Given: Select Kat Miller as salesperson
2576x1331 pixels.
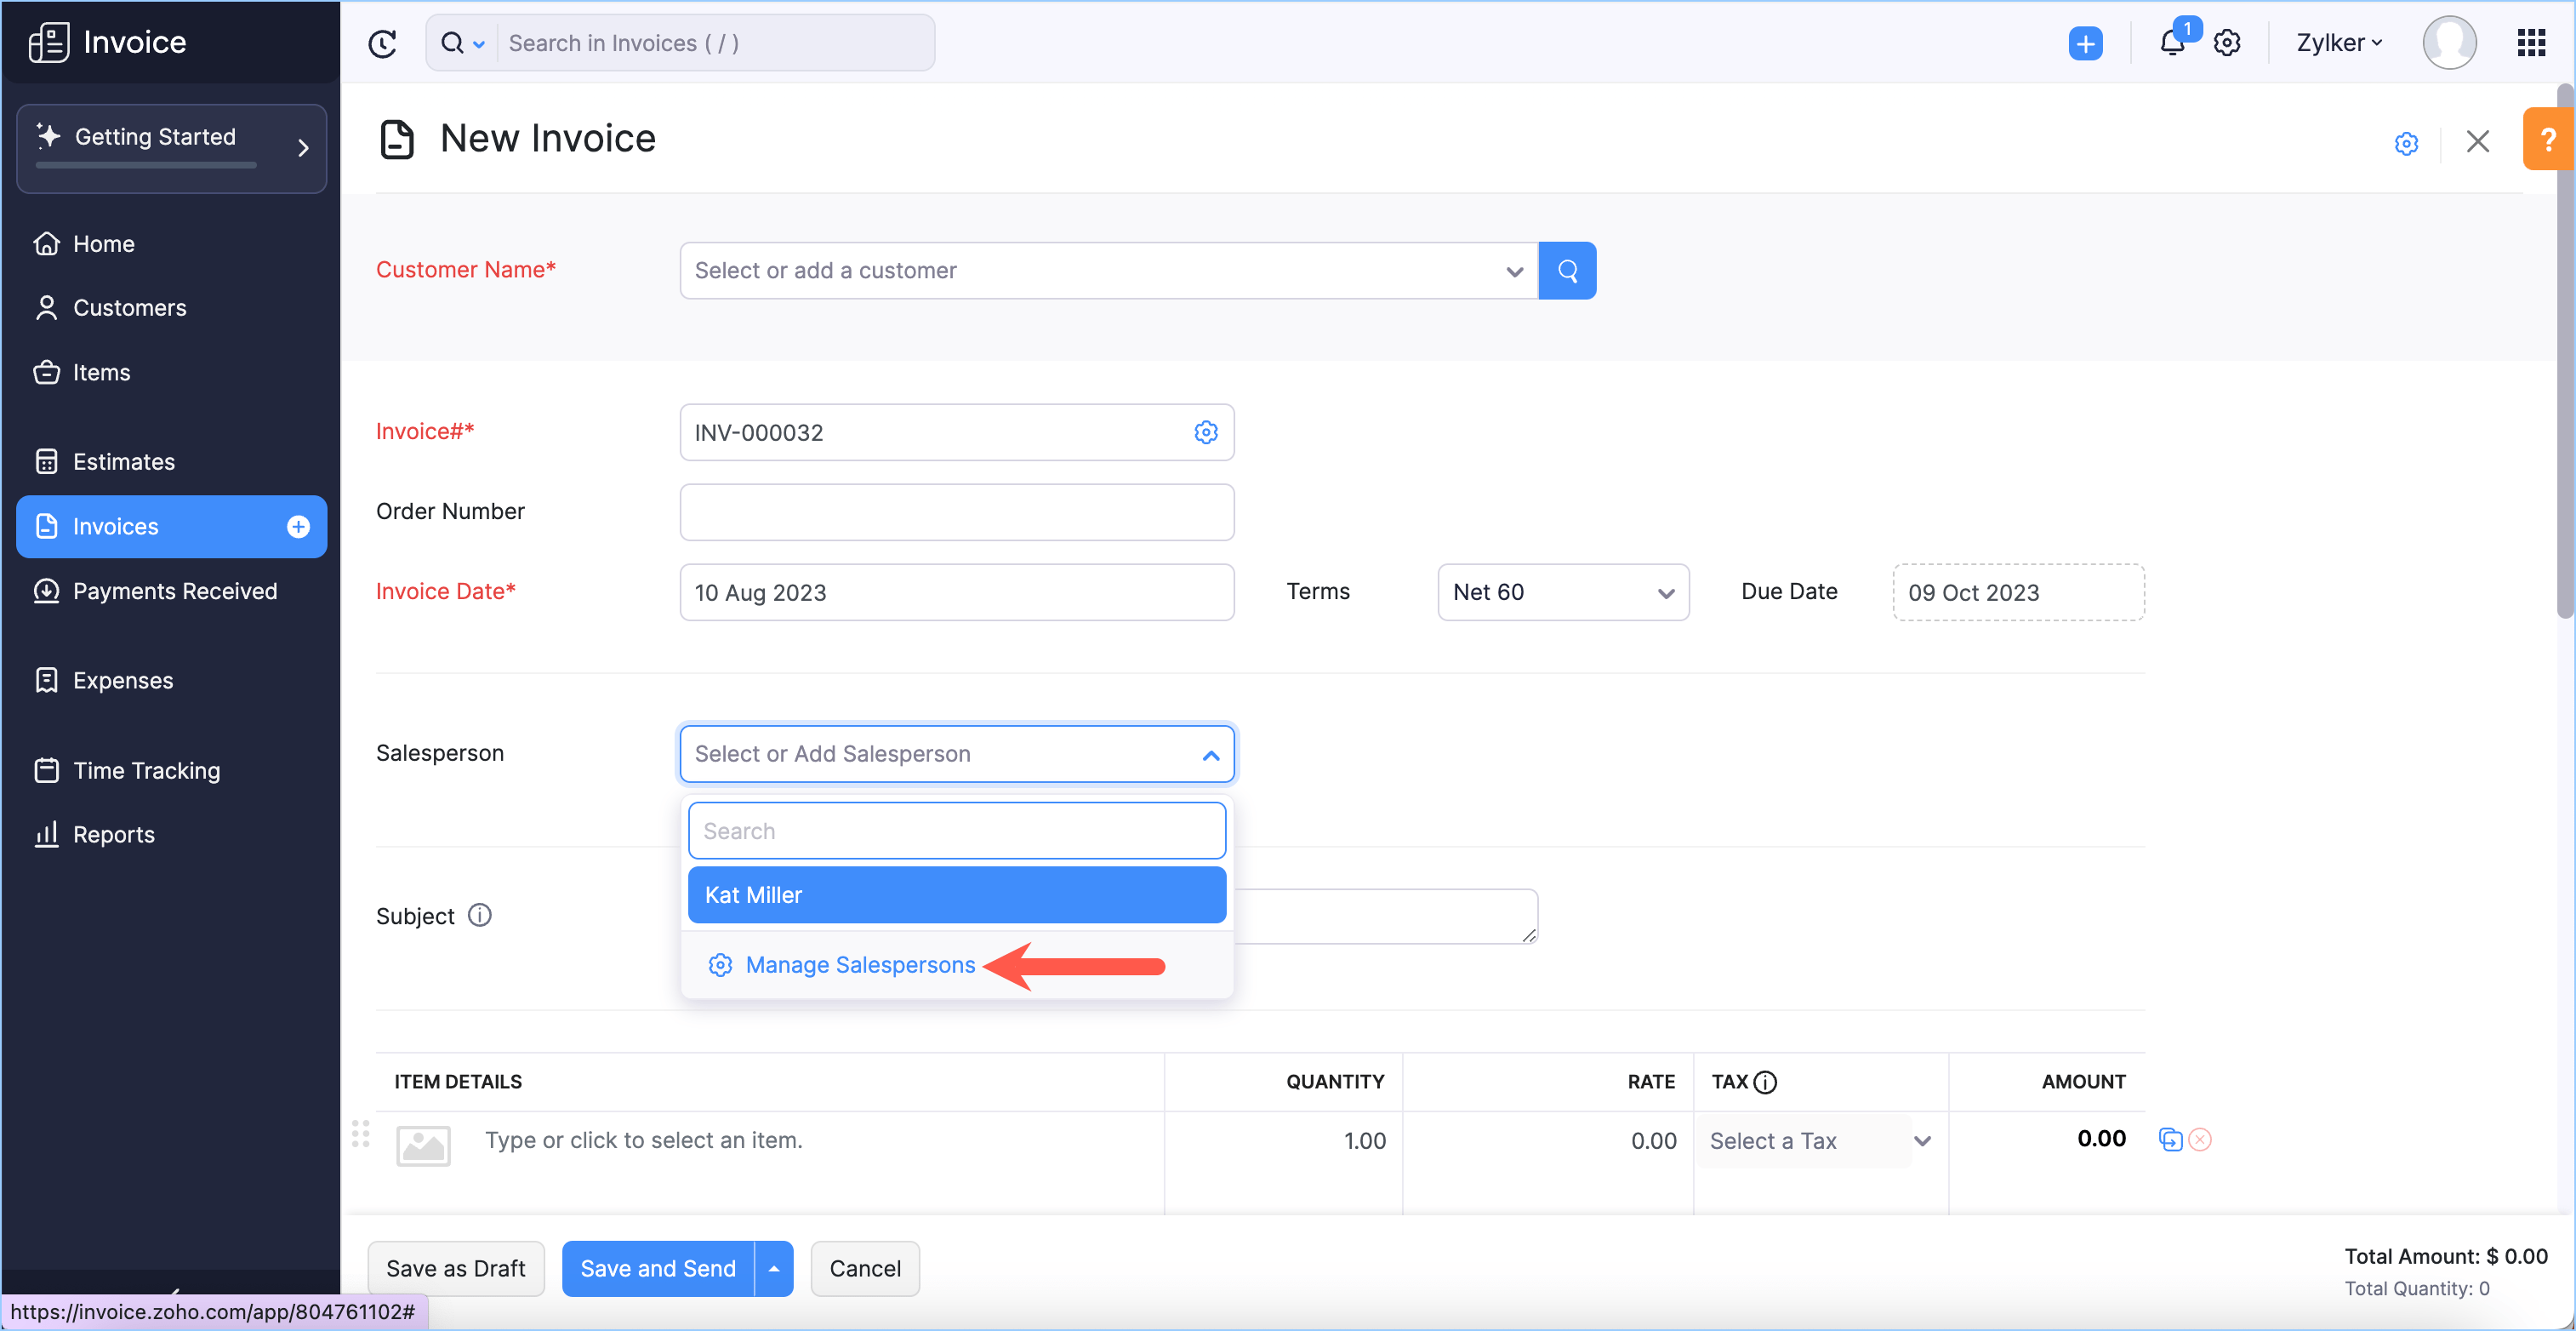Looking at the screenshot, I should [x=957, y=895].
